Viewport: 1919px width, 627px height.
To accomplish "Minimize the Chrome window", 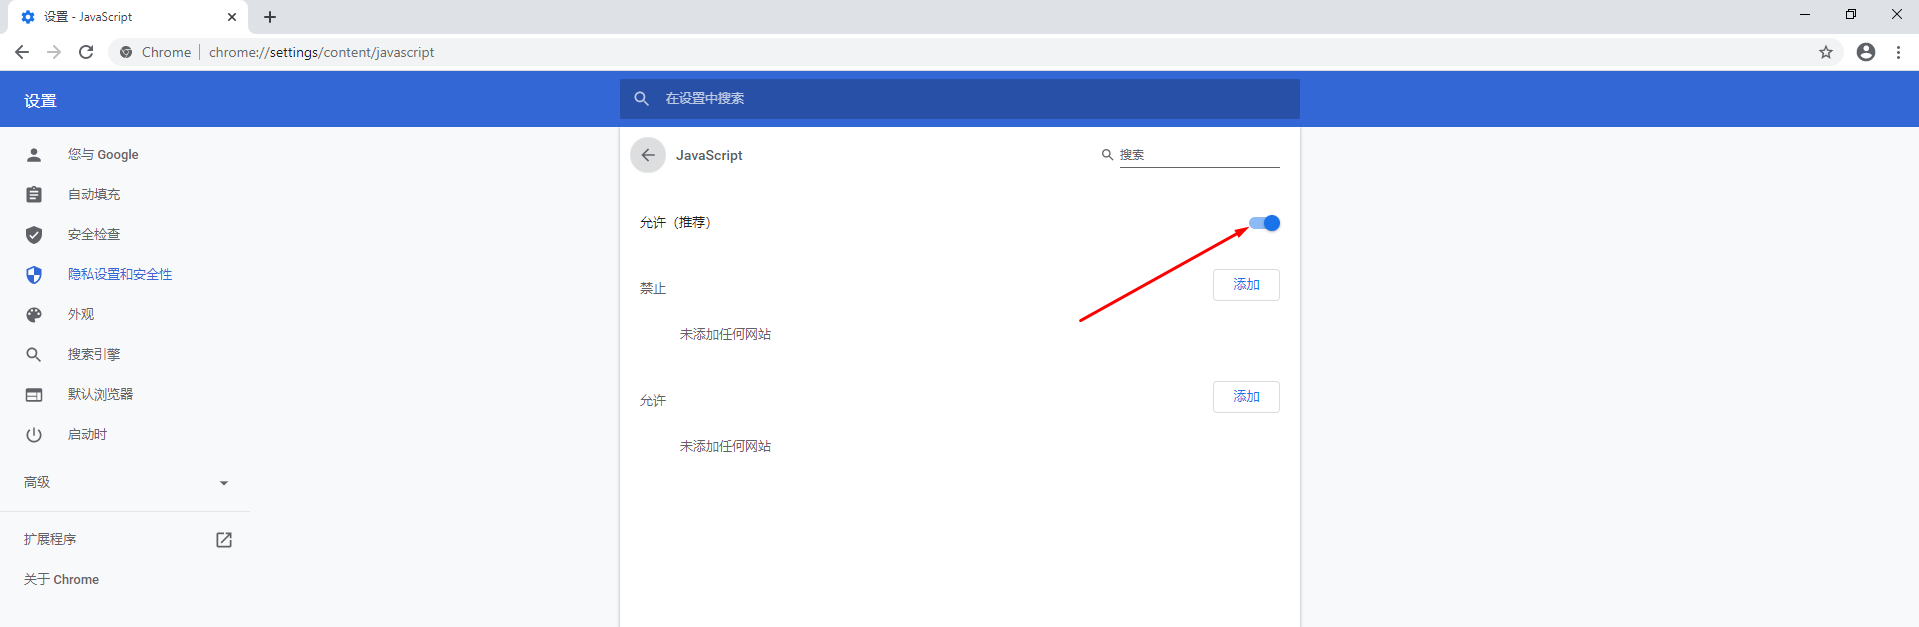I will 1805,14.
